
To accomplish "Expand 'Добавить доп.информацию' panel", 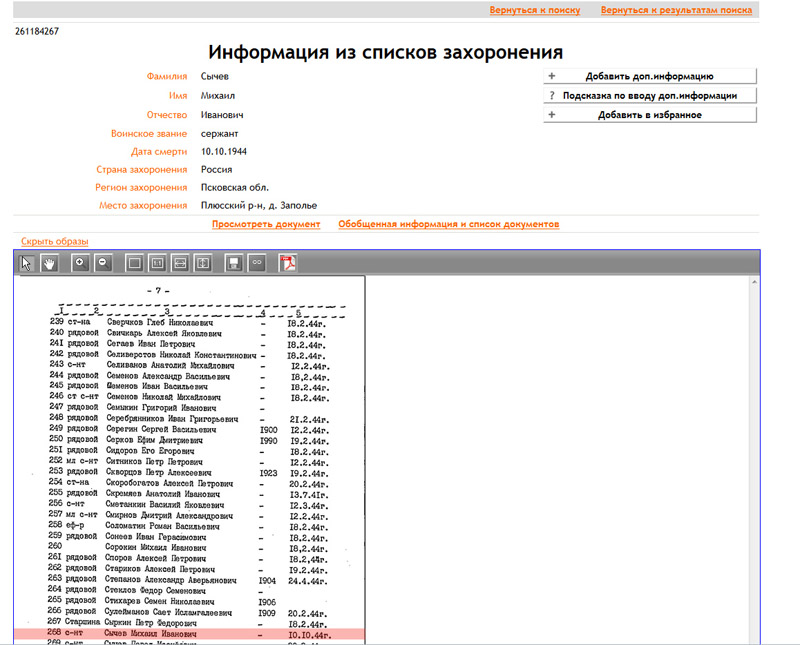I will pyautogui.click(x=650, y=76).
